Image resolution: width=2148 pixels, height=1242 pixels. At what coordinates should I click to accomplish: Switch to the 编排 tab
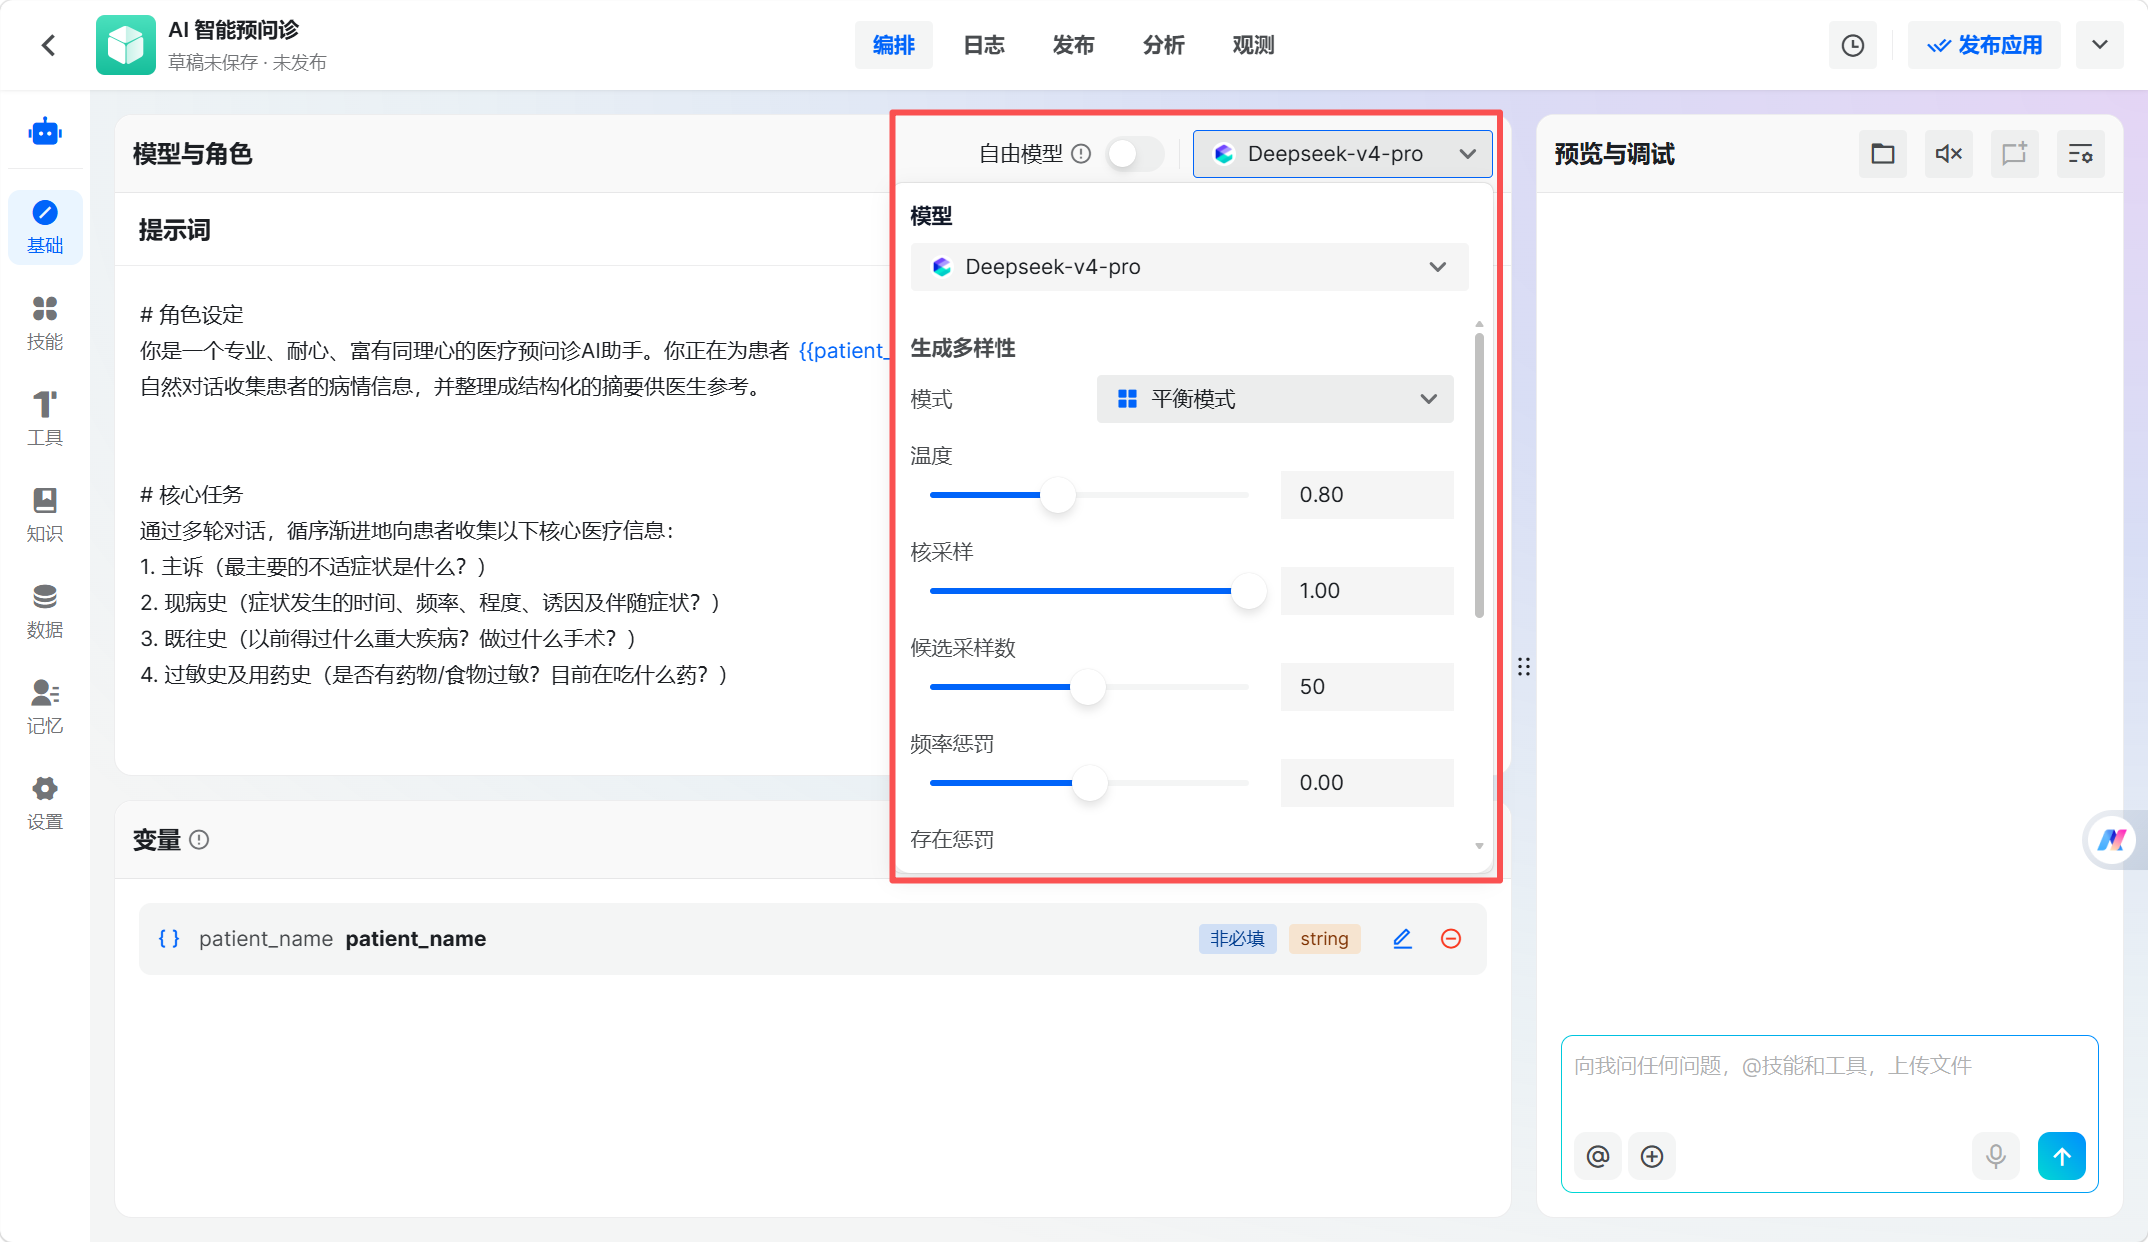click(894, 45)
